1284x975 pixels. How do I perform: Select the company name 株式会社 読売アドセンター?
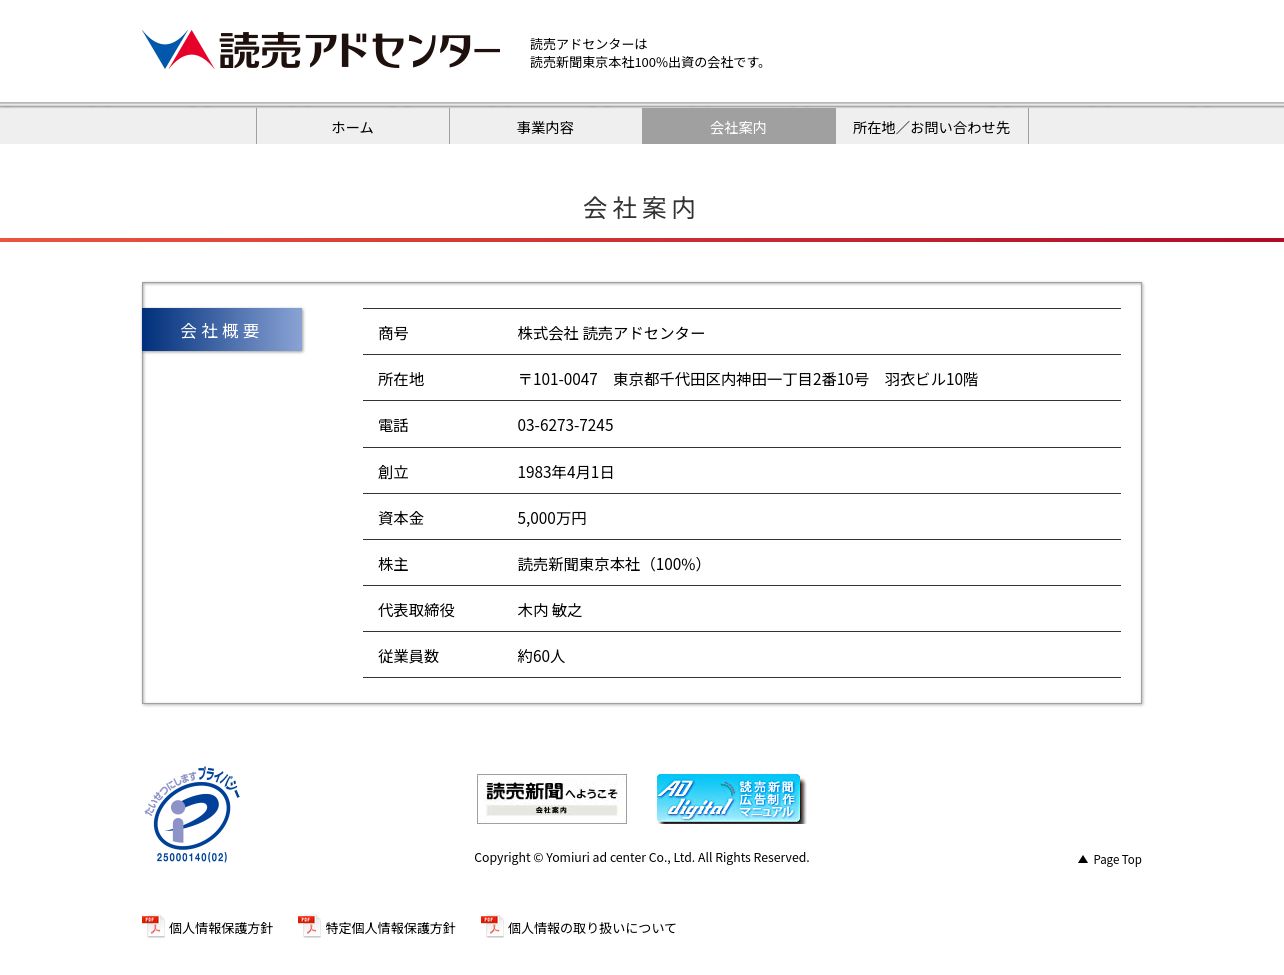click(x=611, y=333)
